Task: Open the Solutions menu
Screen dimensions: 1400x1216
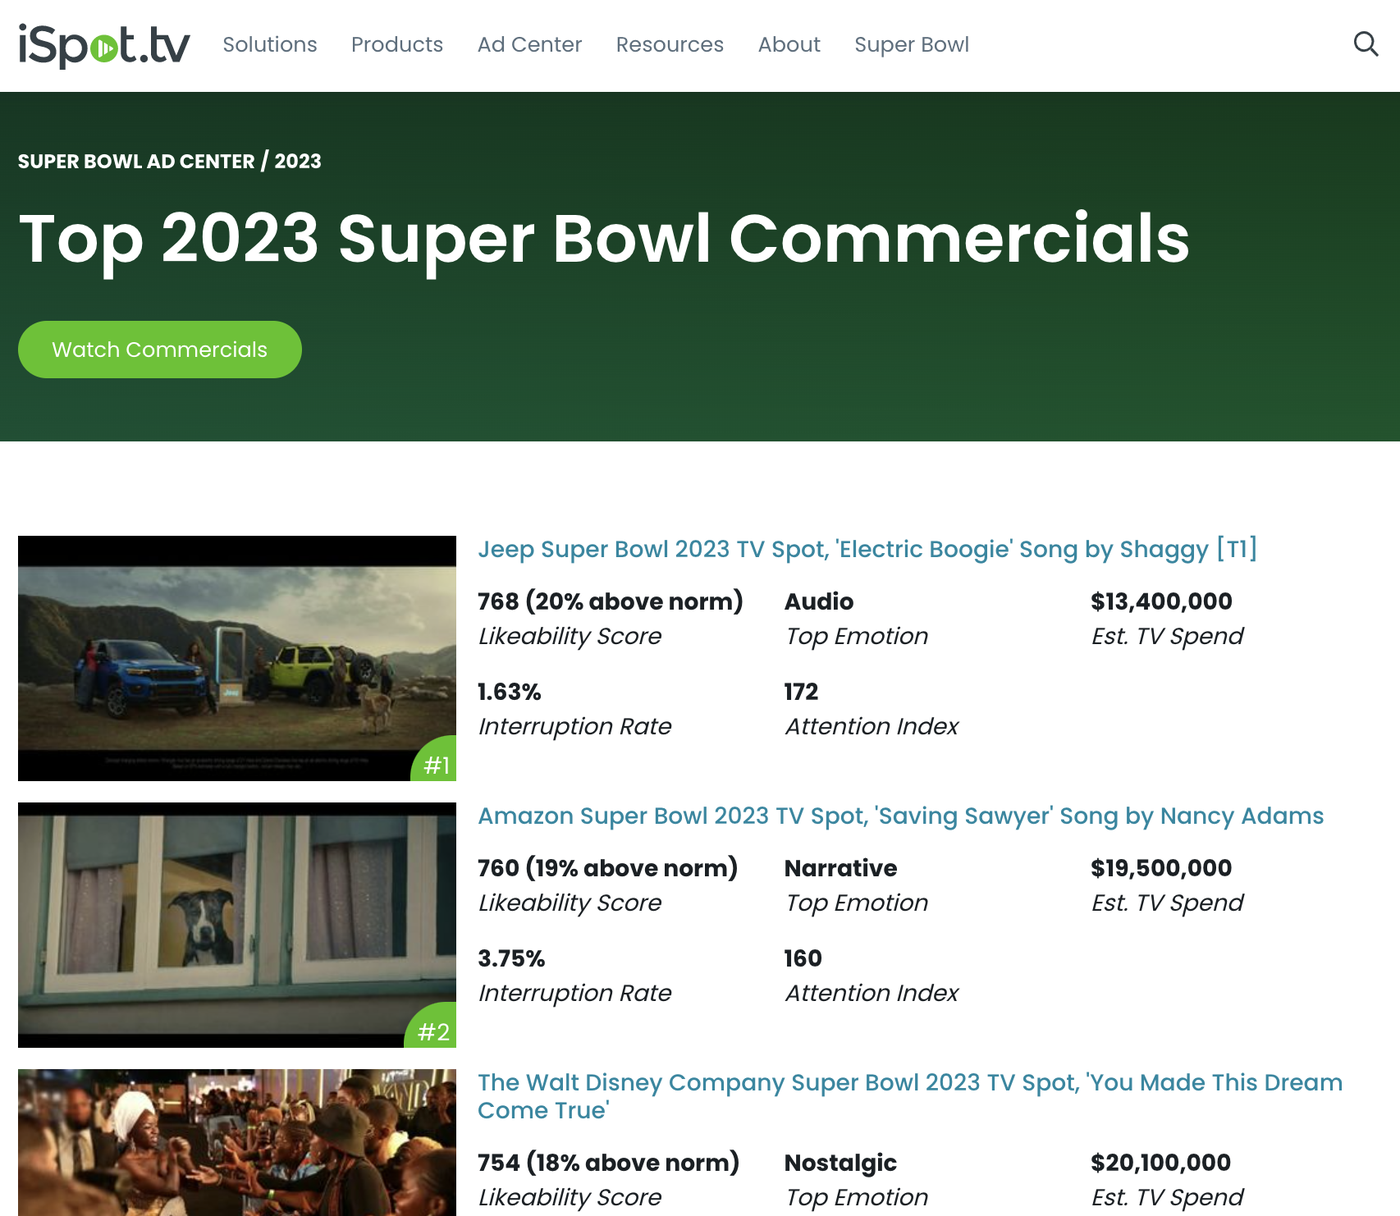Action: [x=270, y=45]
